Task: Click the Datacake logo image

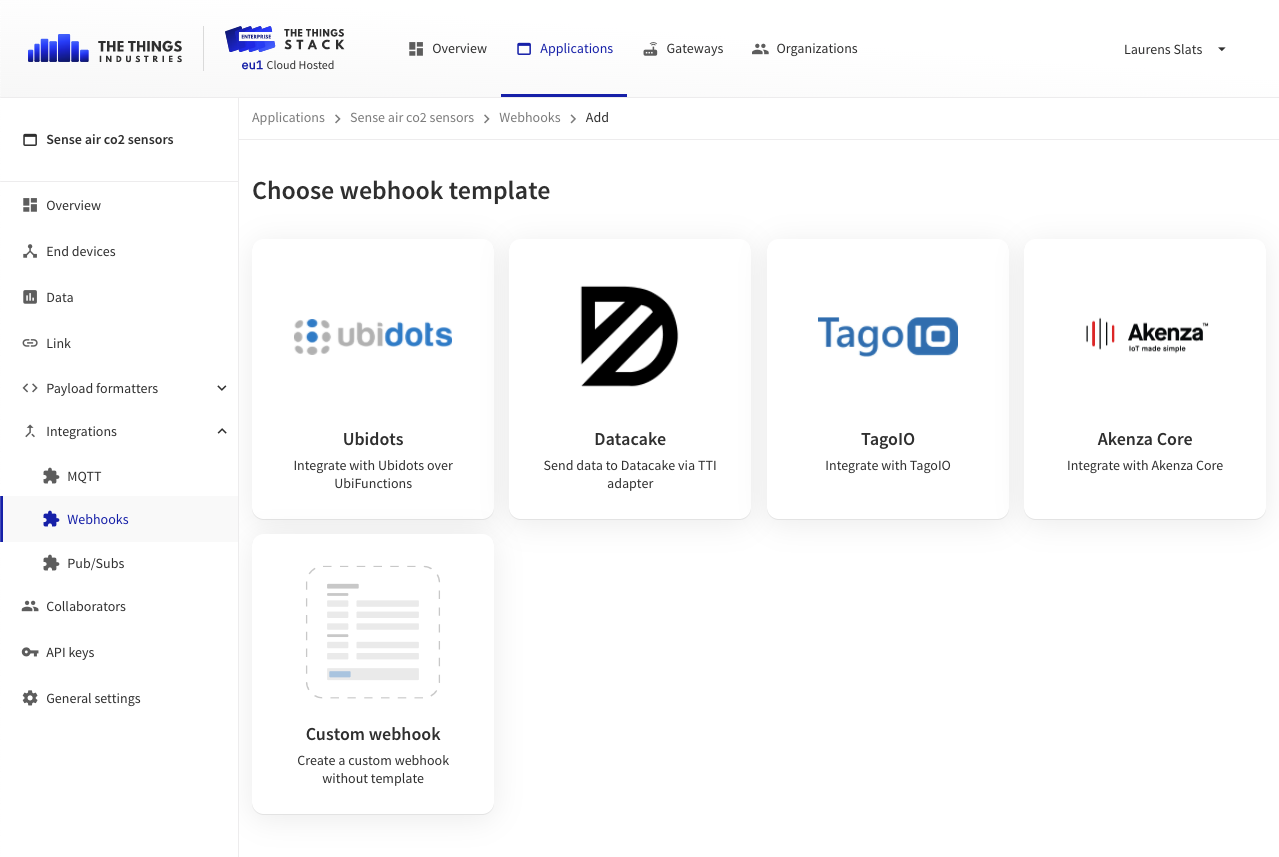Action: pyautogui.click(x=630, y=336)
